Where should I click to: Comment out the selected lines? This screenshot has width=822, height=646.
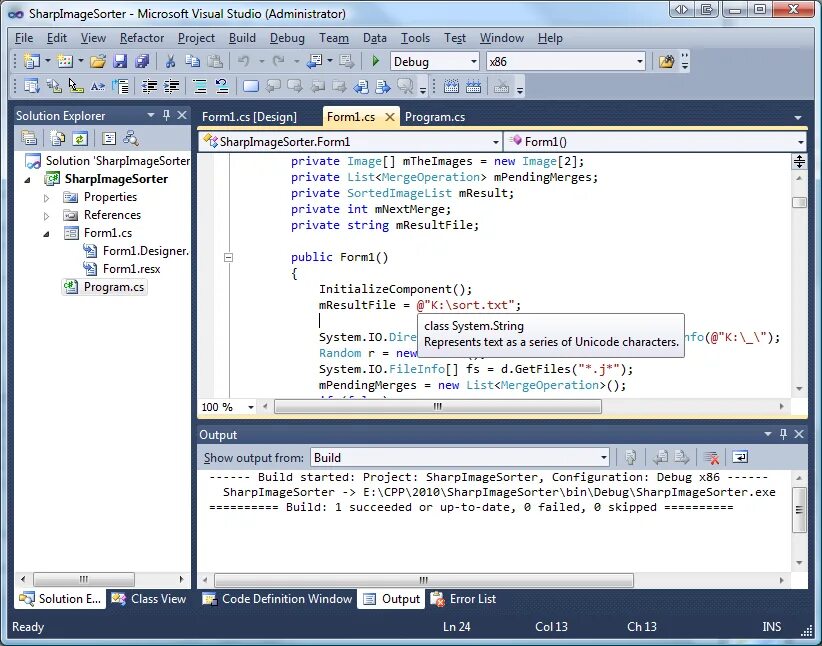click(x=200, y=86)
